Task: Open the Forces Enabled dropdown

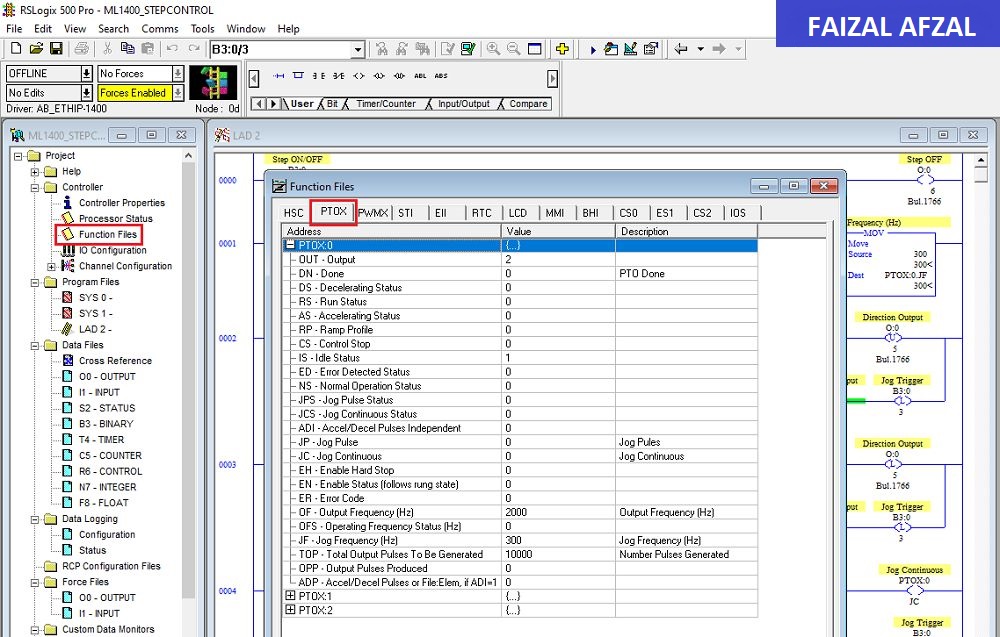Action: click(178, 92)
